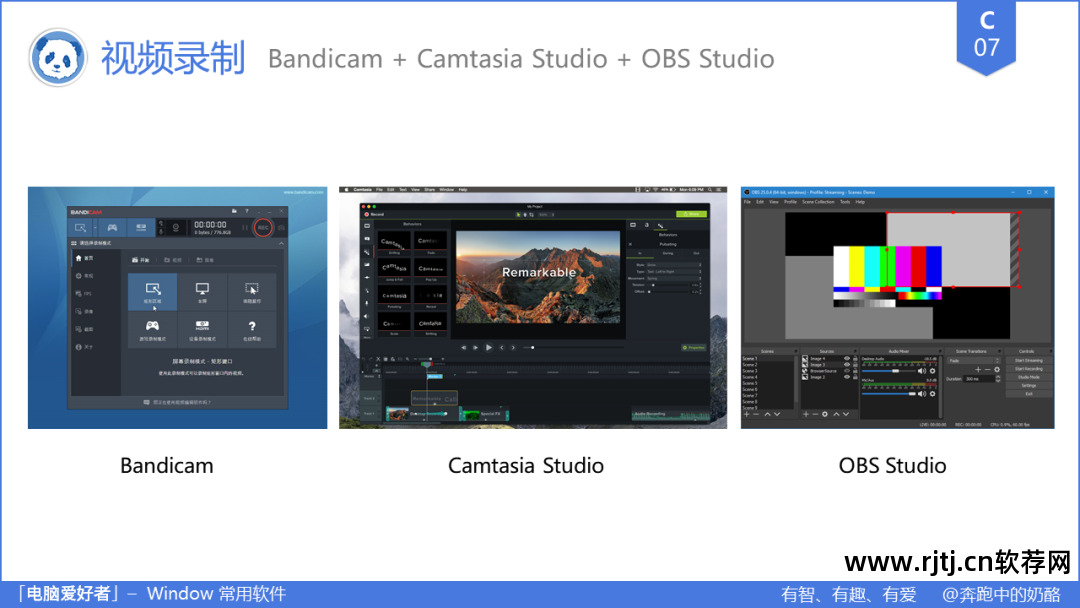The image size is (1080, 608).
Task: Open Bandicam's Home sidebar item
Action: 84,258
